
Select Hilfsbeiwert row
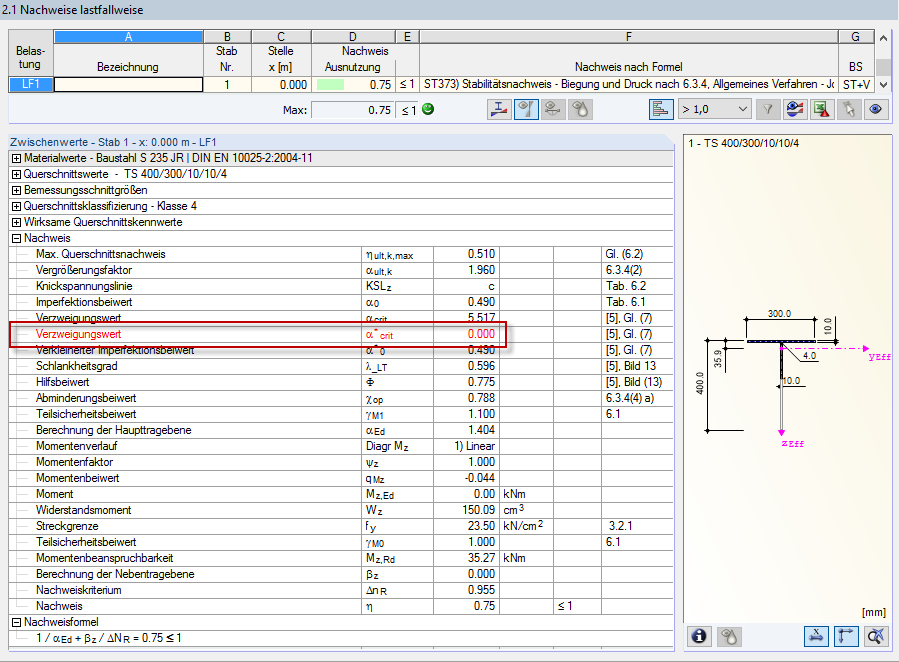[341, 382]
